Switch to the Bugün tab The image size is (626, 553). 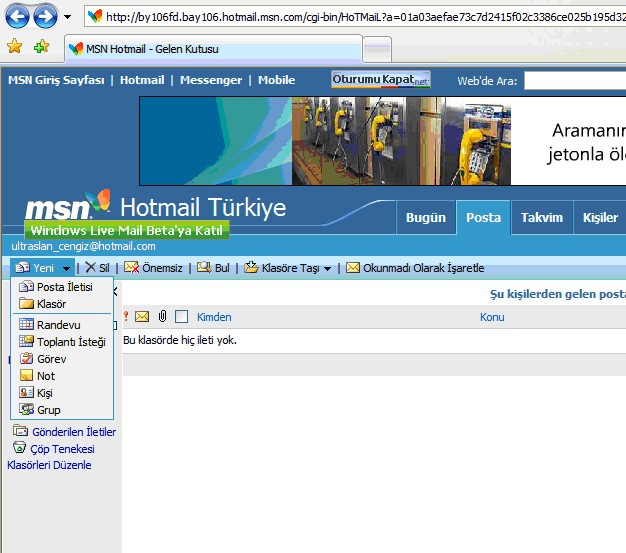click(x=426, y=218)
